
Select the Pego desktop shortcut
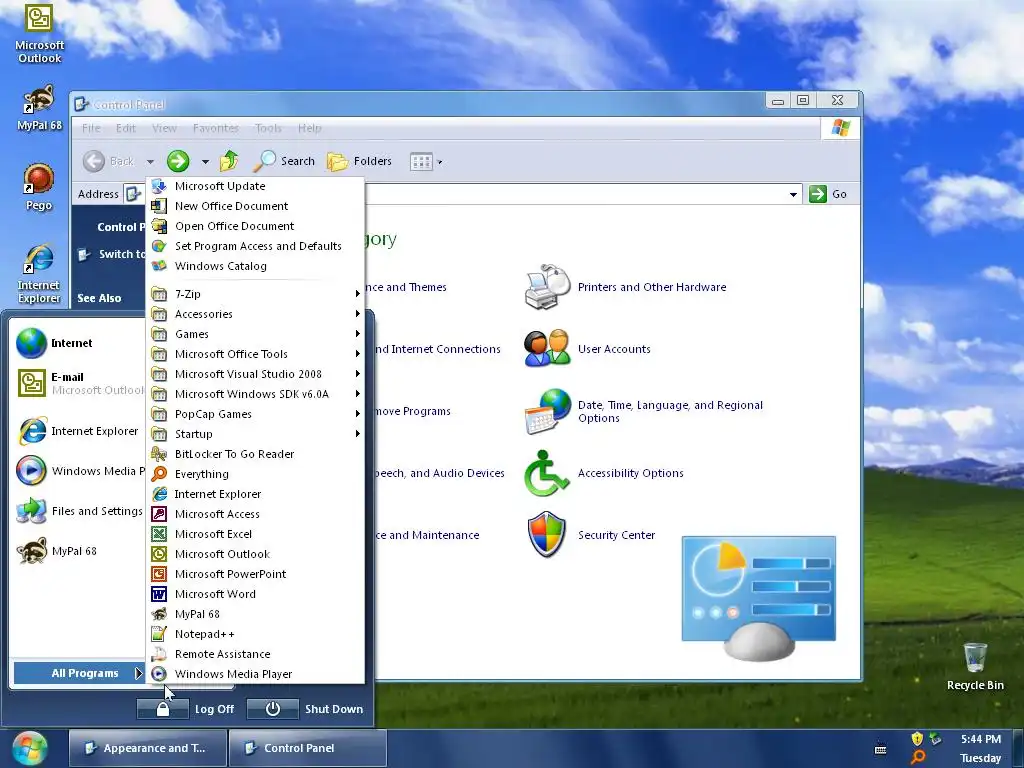[x=39, y=187]
